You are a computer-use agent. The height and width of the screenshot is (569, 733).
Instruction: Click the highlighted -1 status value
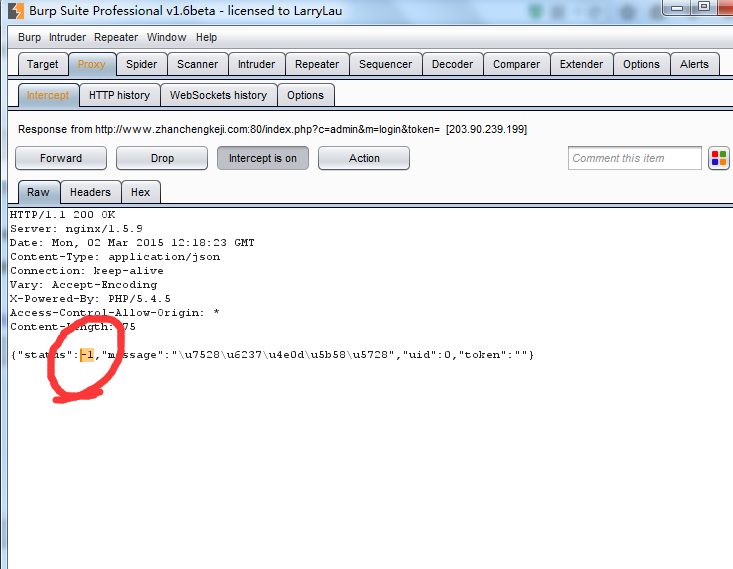tap(87, 355)
